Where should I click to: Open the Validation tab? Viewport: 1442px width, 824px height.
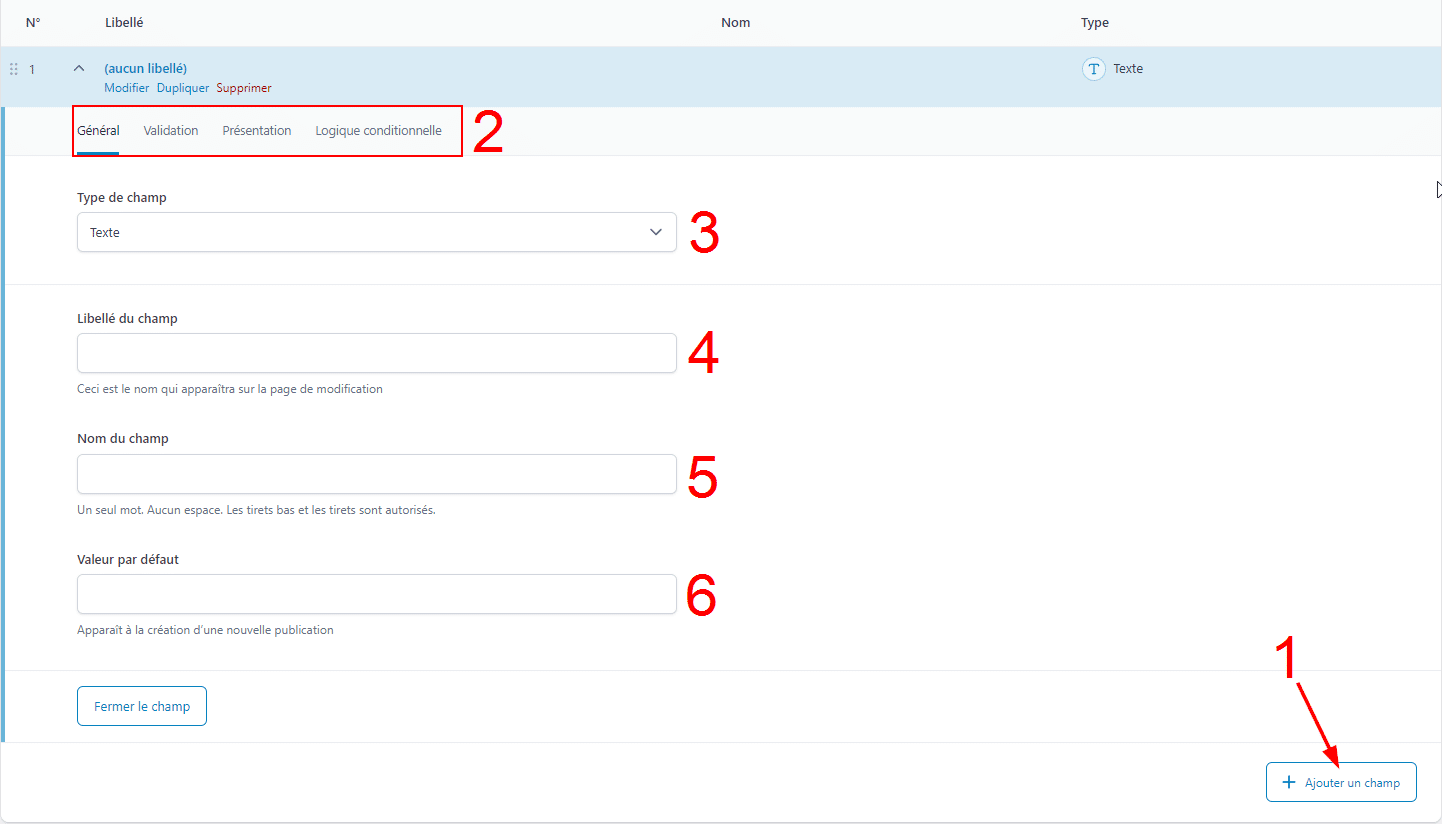pos(171,131)
